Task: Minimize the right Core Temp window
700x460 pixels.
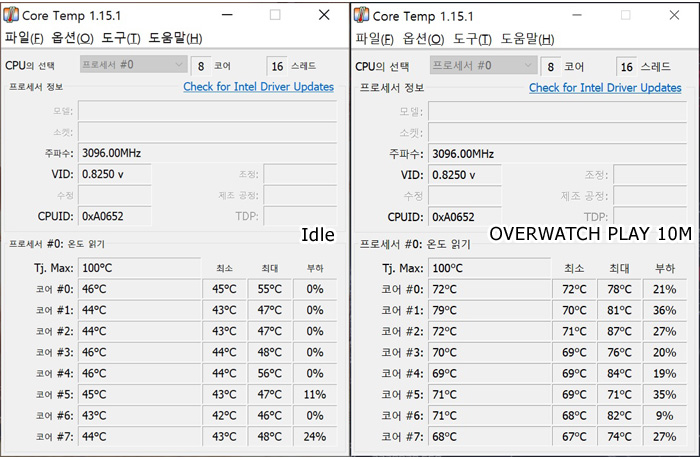Action: 577,15
